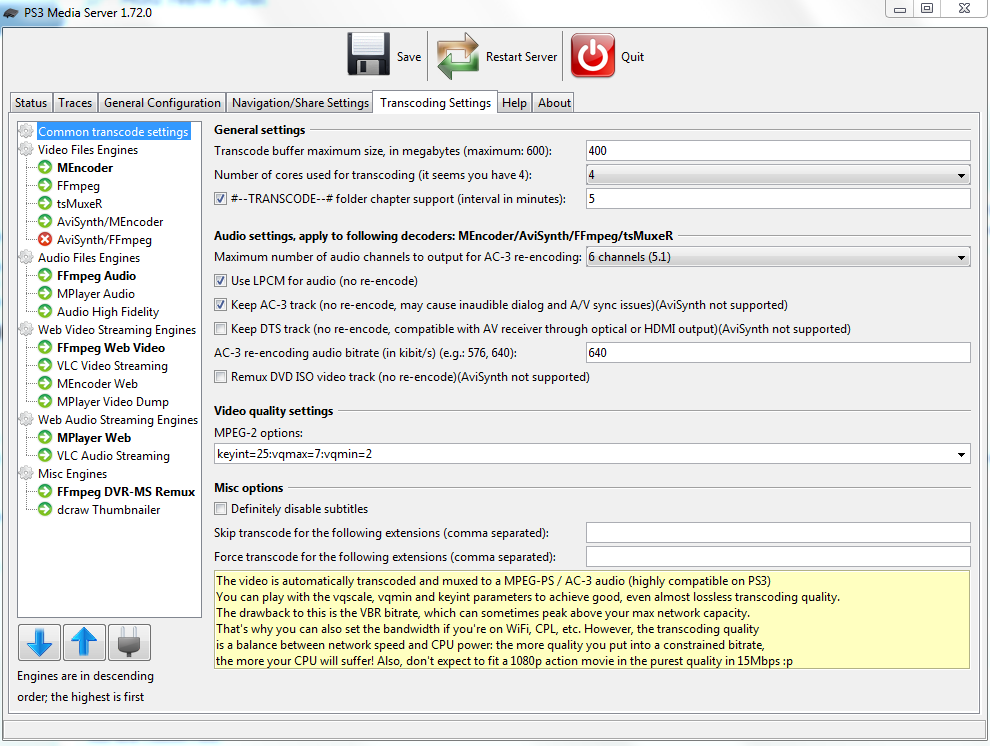Click the Save floppy disk icon
The width and height of the screenshot is (990, 746).
coord(369,56)
